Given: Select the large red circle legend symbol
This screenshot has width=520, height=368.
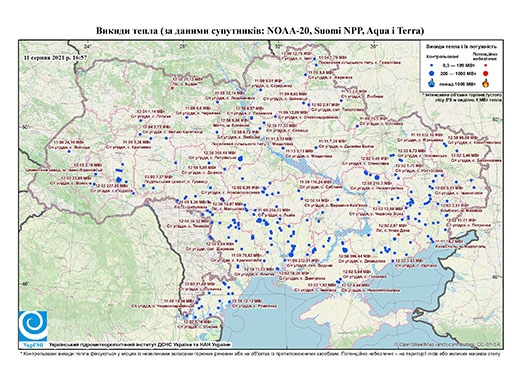Looking at the screenshot, I should [x=485, y=73].
